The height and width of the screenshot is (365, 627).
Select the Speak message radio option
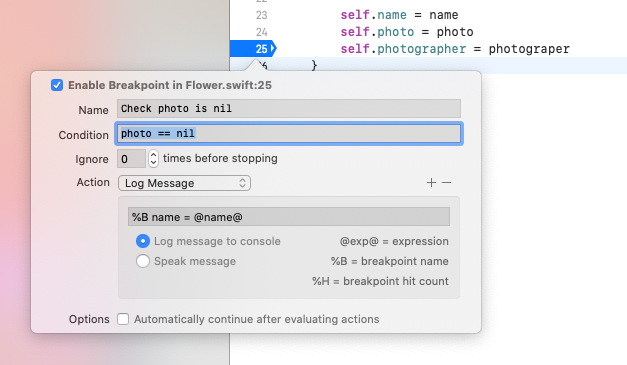point(143,261)
